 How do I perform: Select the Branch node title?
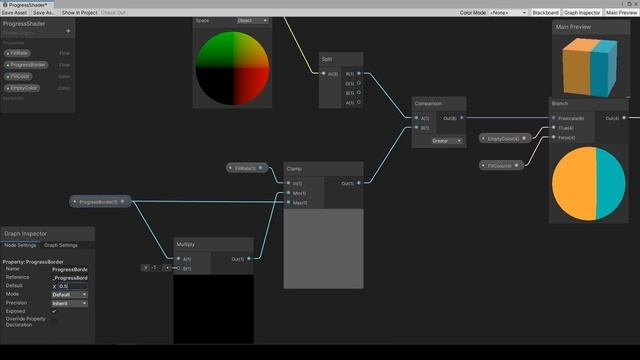560,103
